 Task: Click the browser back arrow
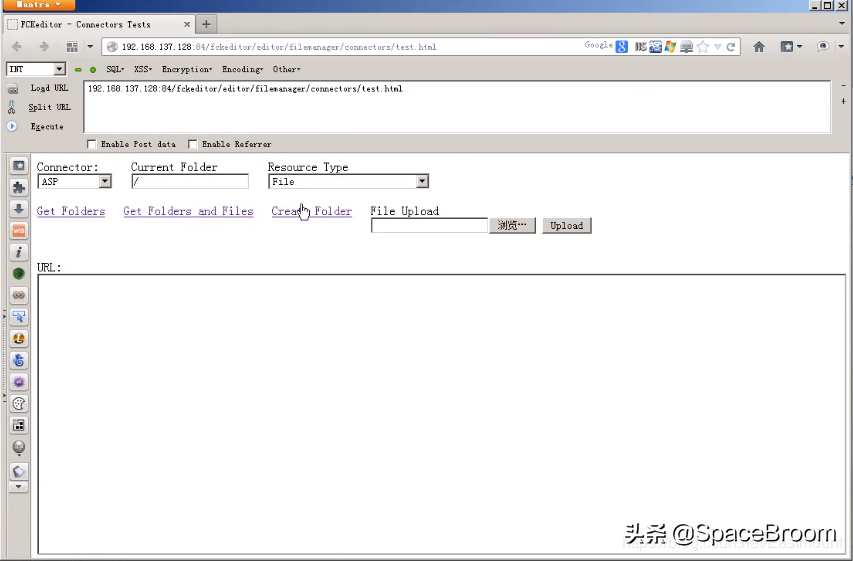17,47
